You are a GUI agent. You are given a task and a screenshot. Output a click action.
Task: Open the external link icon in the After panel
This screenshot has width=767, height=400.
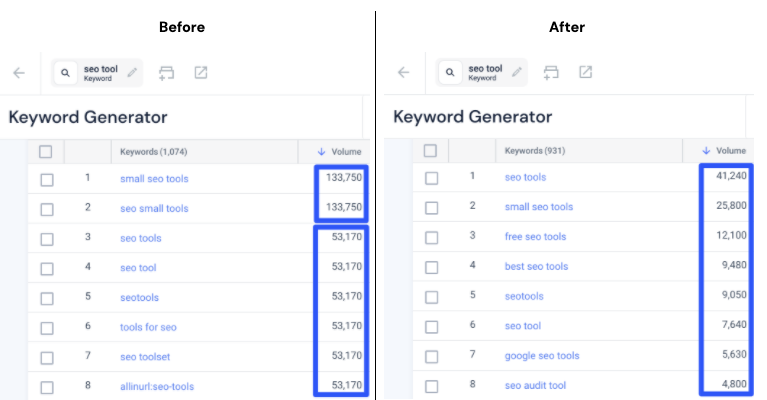[586, 72]
